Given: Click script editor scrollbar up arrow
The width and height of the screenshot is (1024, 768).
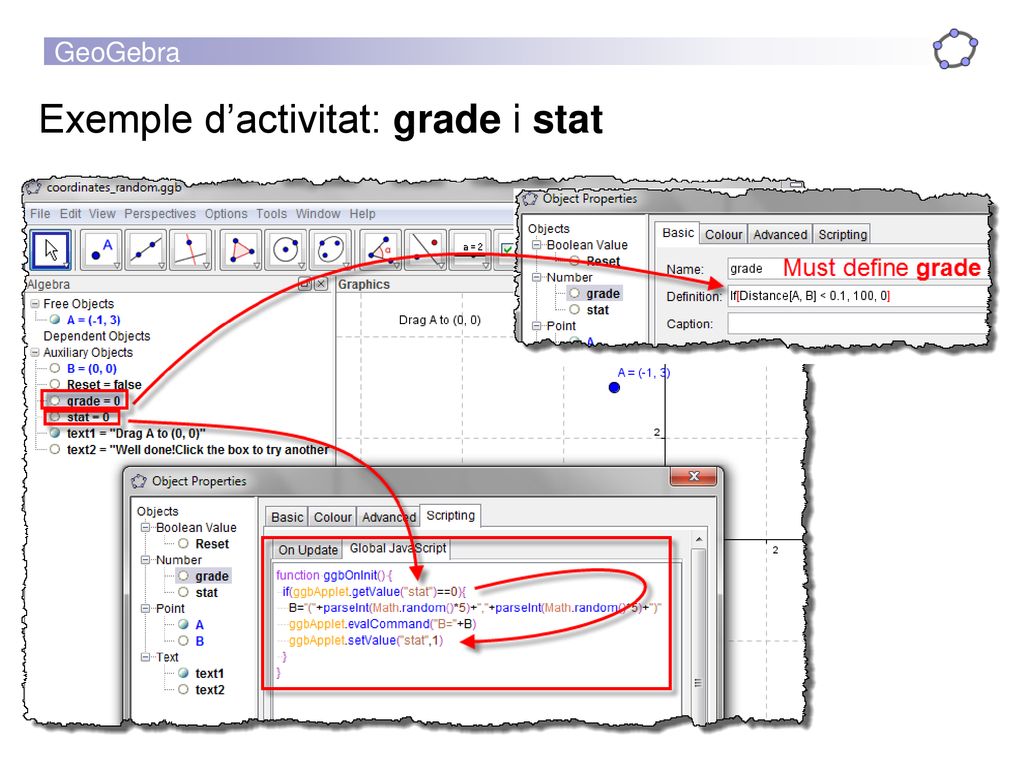Looking at the screenshot, I should (x=699, y=541).
